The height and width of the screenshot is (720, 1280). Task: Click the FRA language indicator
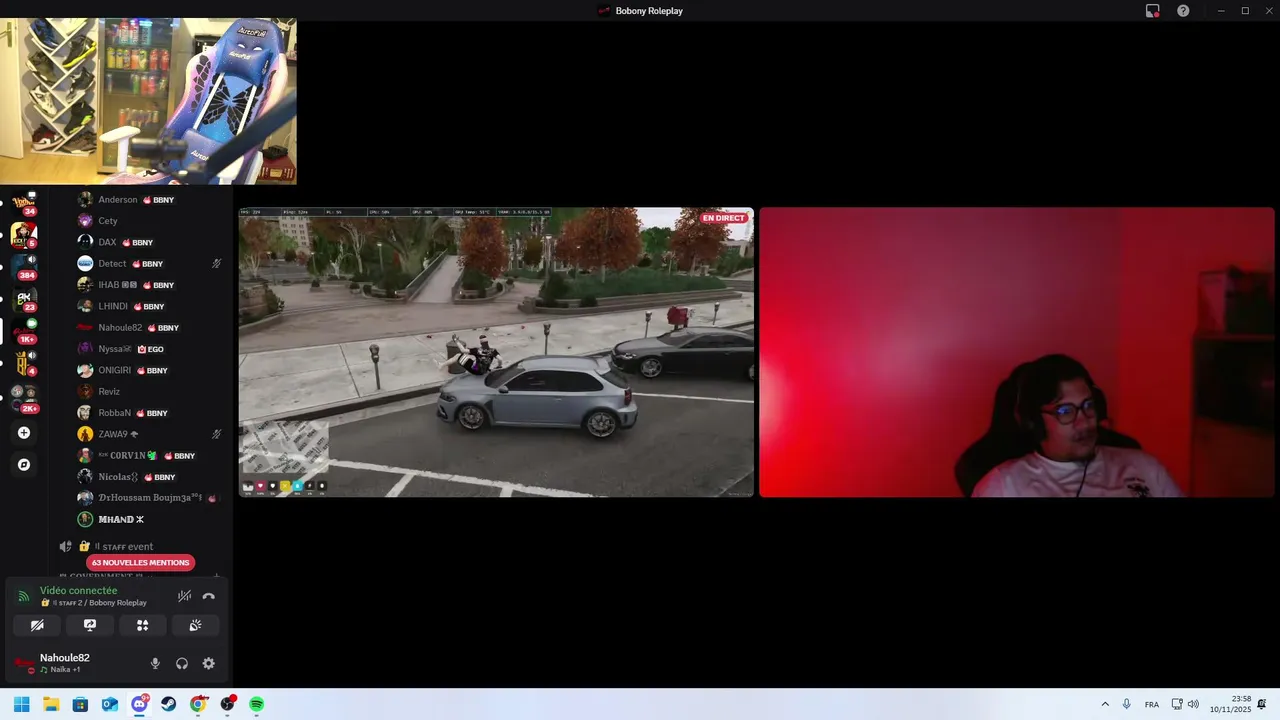pyautogui.click(x=1152, y=704)
